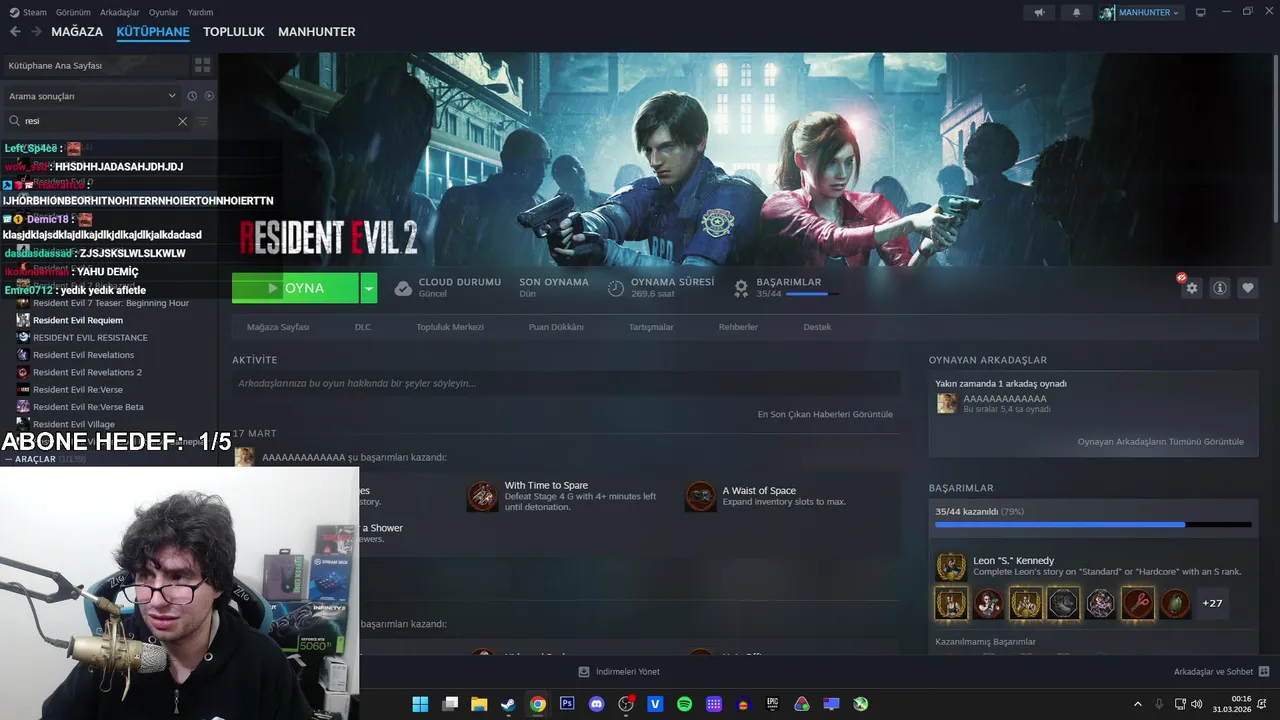1280x720 pixels.
Task: Open Puan Dükkânı
Action: click(556, 327)
